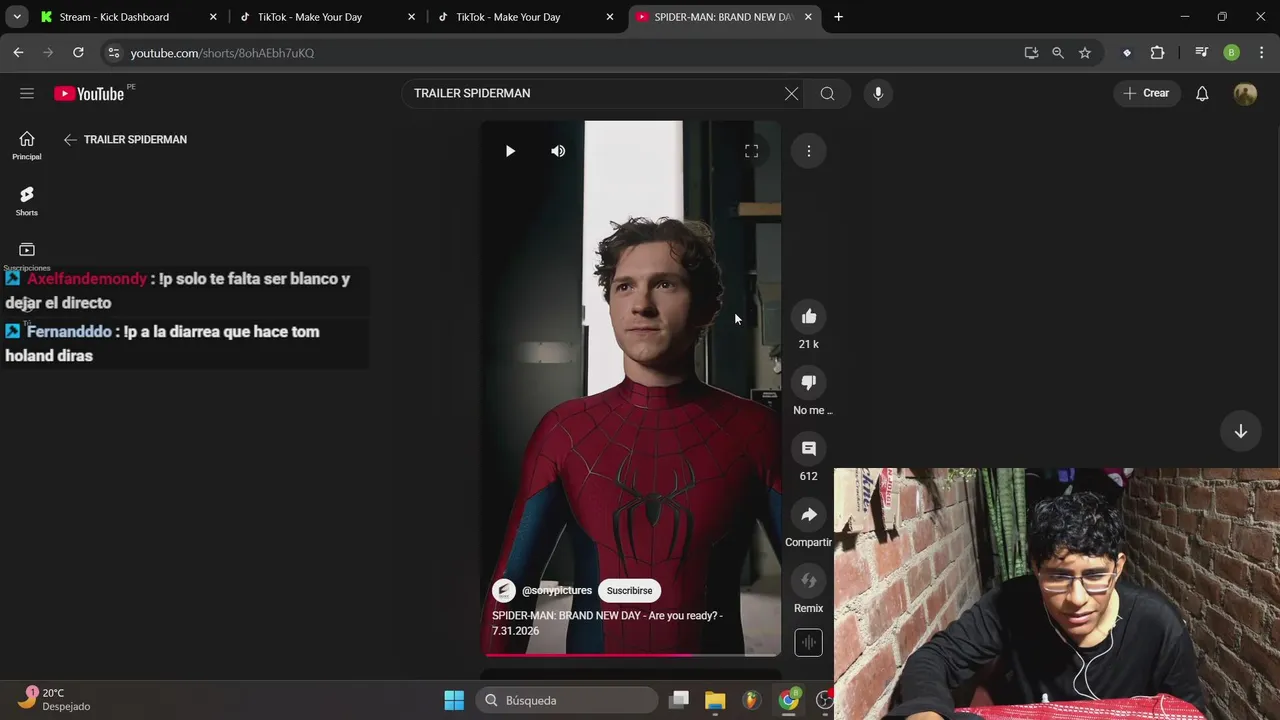This screenshot has width=1280, height=720.
Task: Open the Remix option
Action: click(809, 581)
